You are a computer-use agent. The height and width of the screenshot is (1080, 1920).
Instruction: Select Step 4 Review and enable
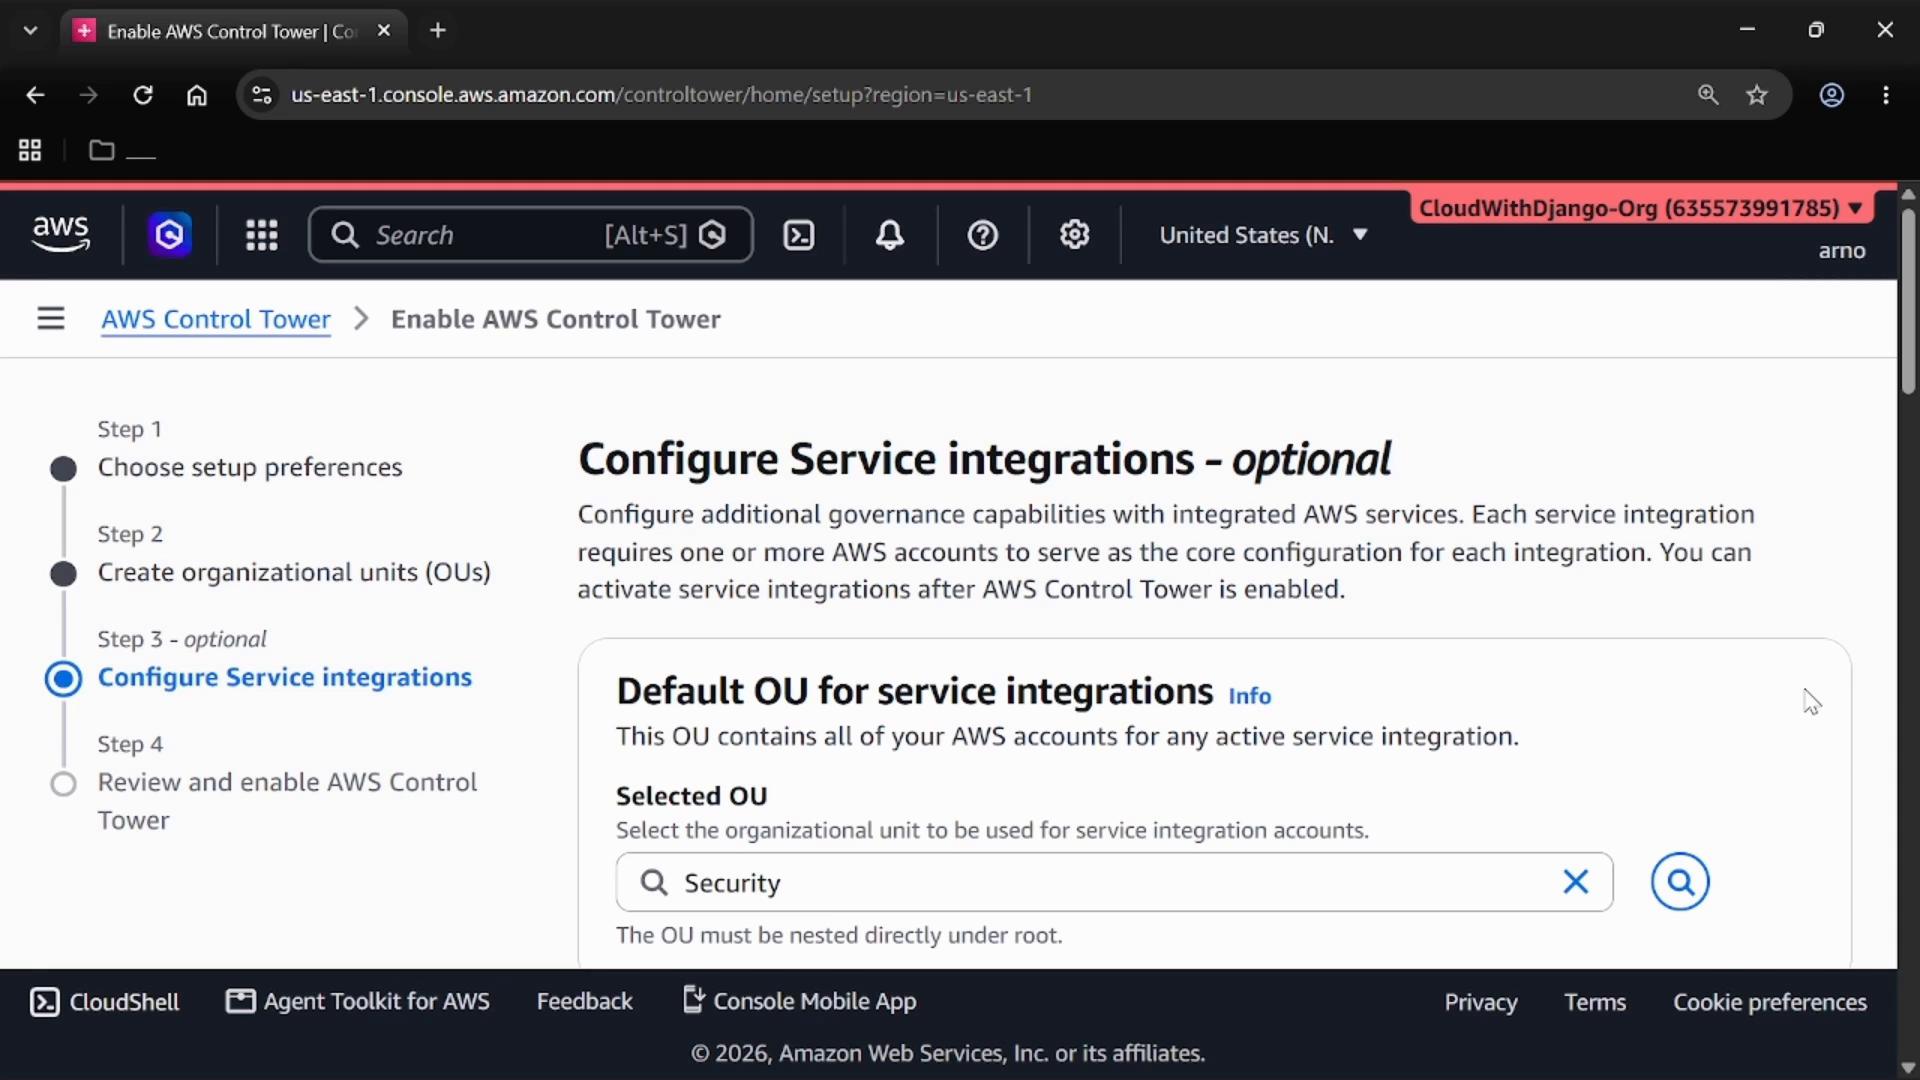click(288, 801)
